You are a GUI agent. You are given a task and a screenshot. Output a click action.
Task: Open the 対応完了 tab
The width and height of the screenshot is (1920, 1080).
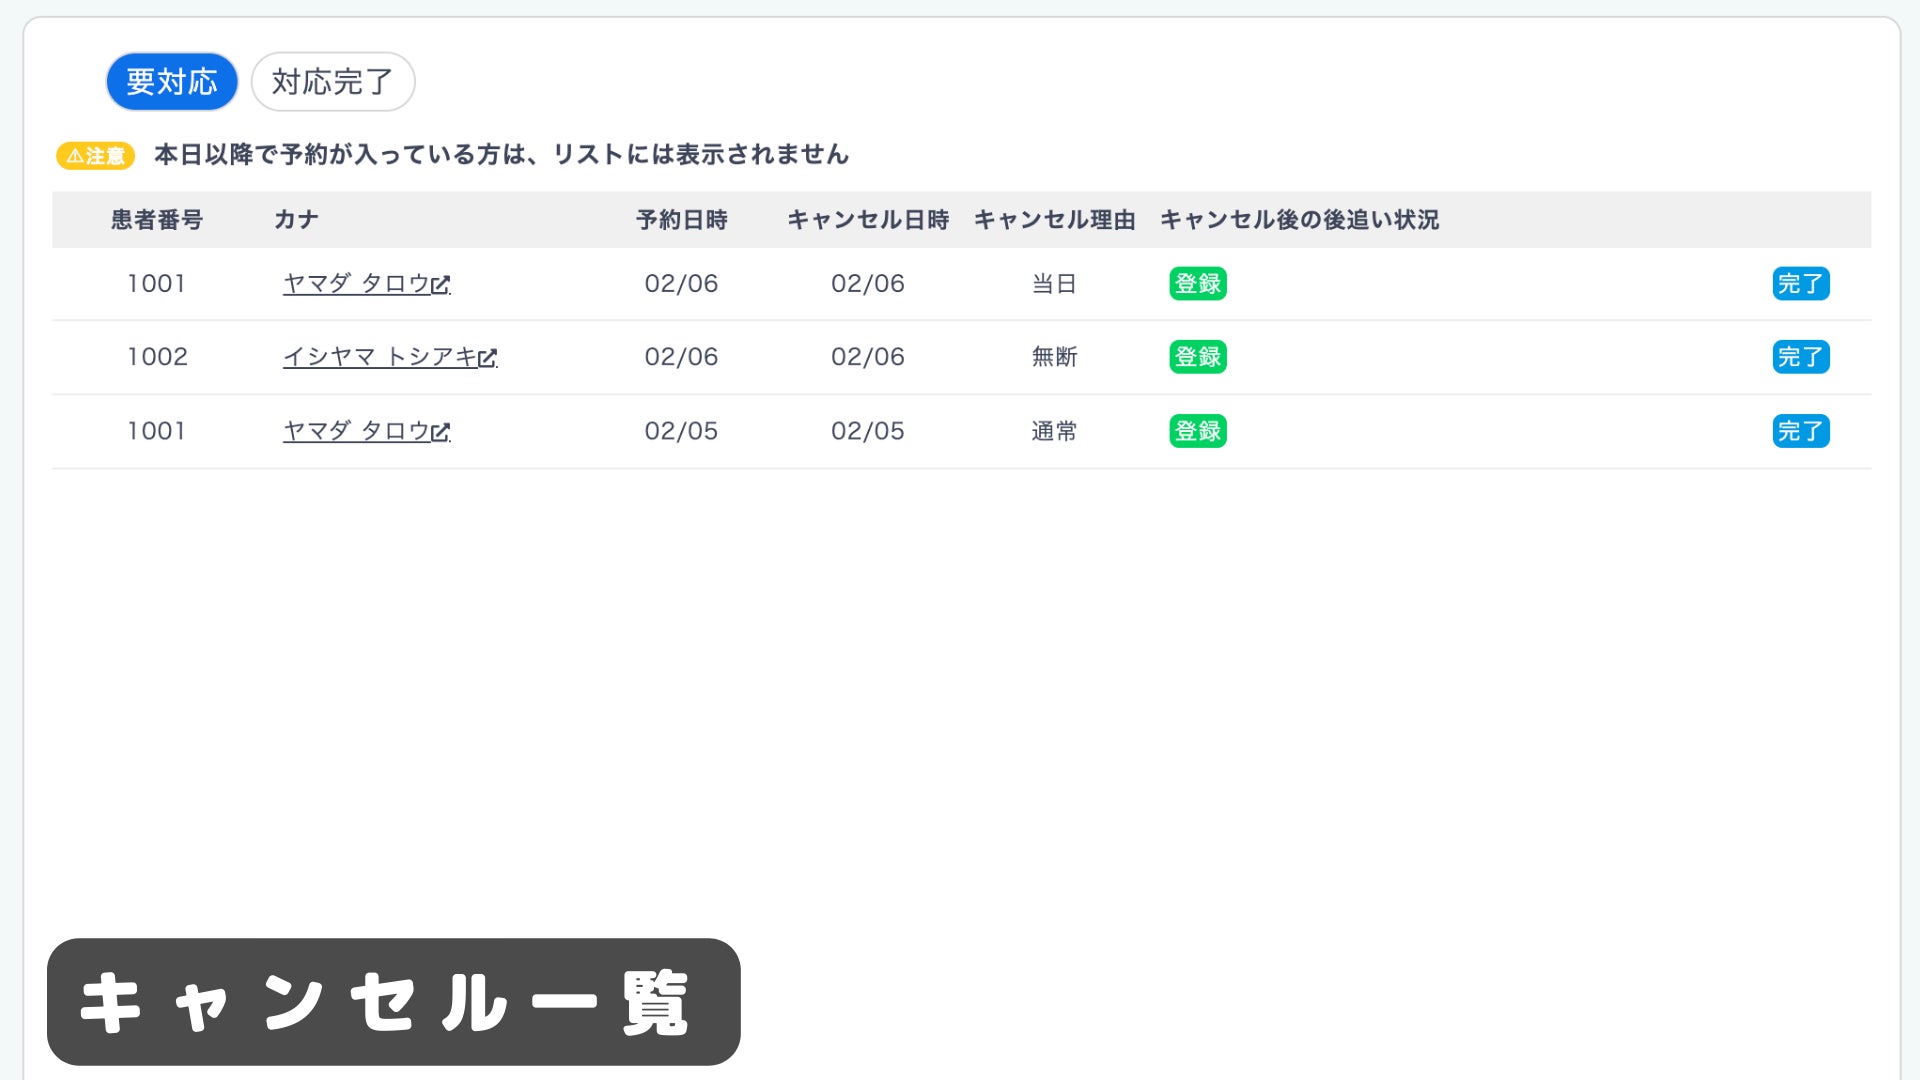(332, 81)
